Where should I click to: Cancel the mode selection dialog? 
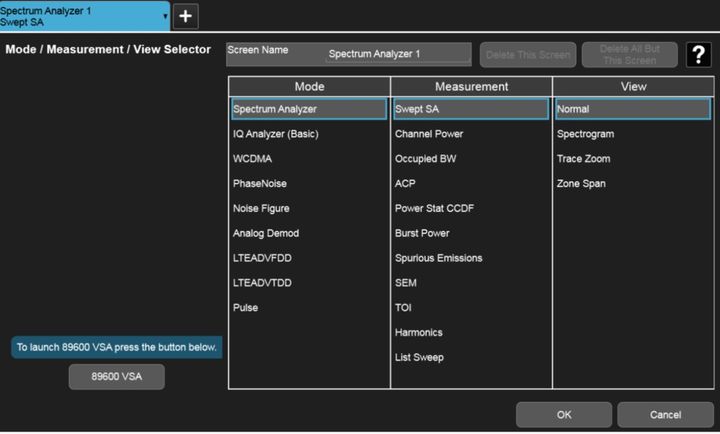(x=665, y=414)
